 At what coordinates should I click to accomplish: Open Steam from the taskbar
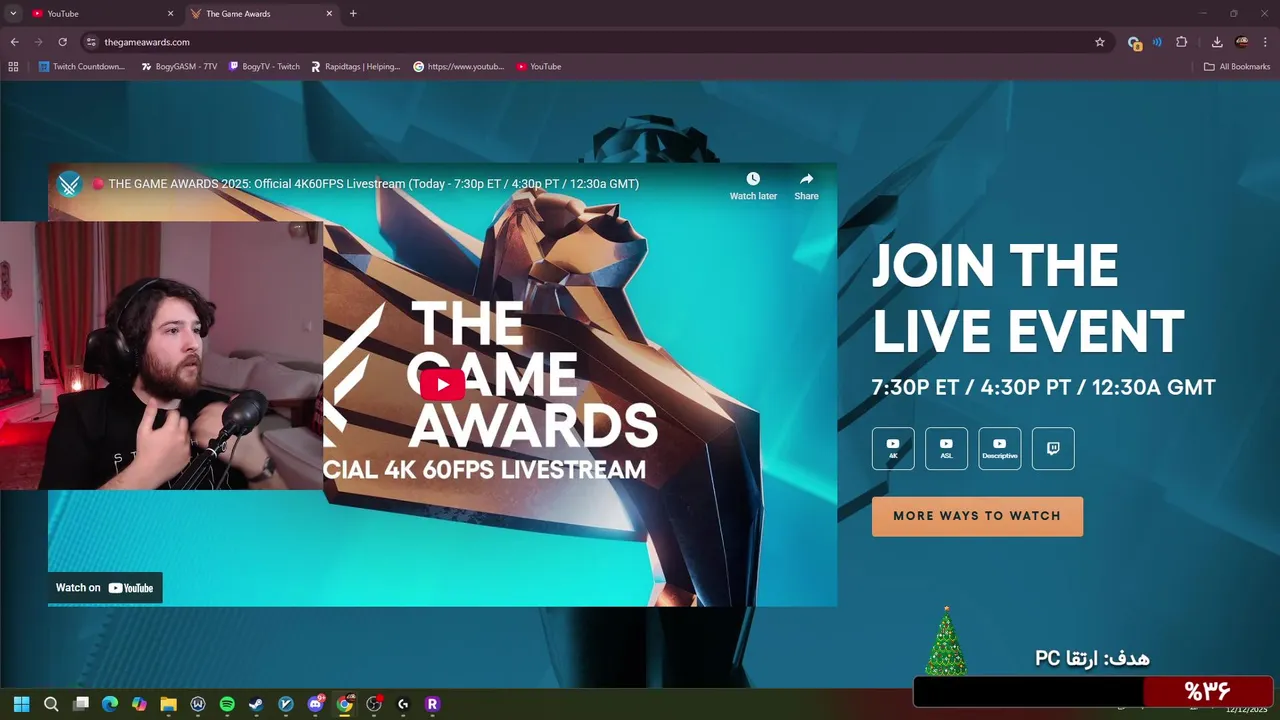click(256, 704)
